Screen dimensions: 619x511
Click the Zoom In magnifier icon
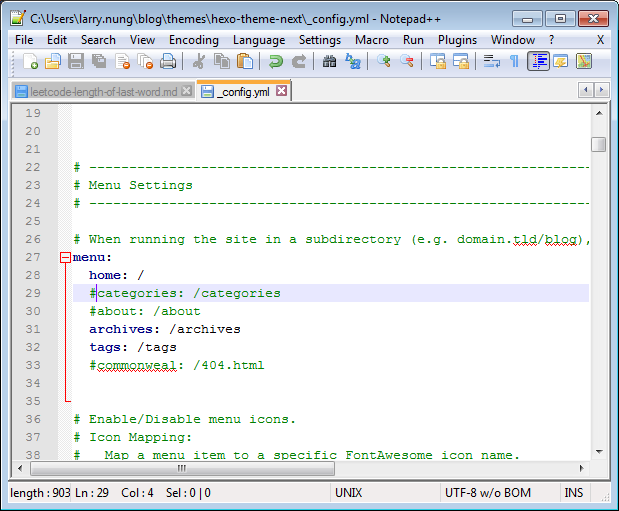[383, 62]
